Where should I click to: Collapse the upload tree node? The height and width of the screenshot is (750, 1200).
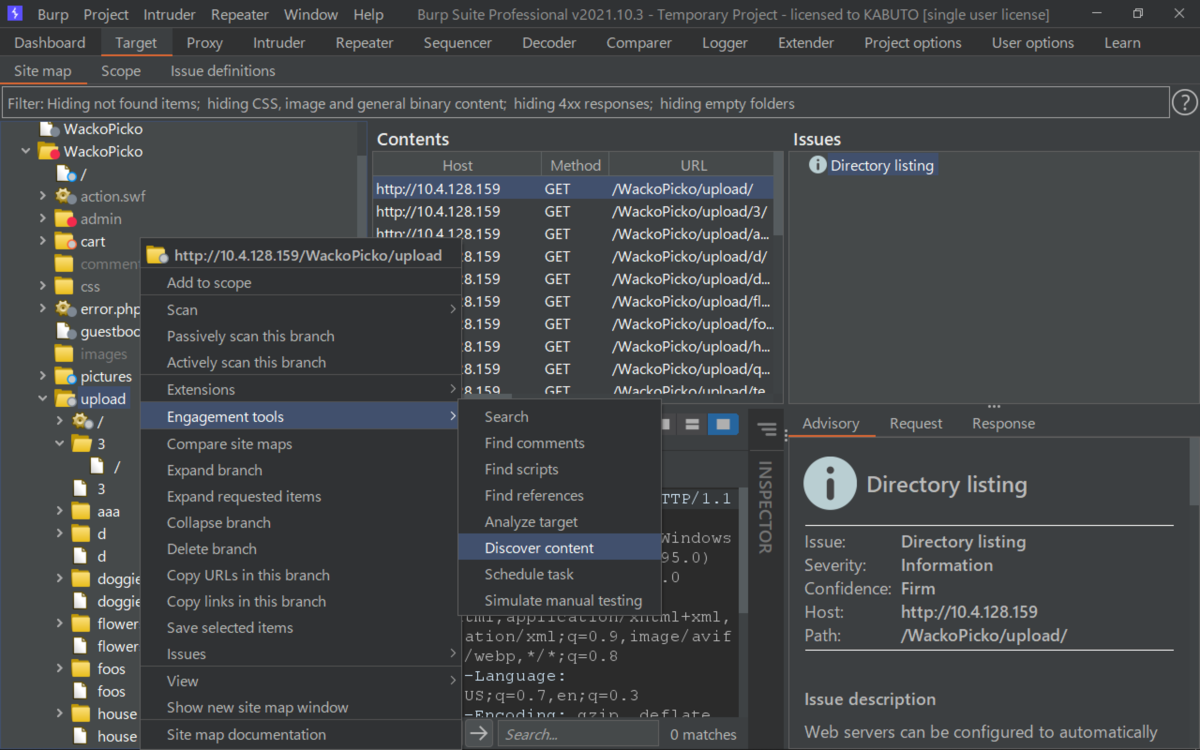(43, 399)
